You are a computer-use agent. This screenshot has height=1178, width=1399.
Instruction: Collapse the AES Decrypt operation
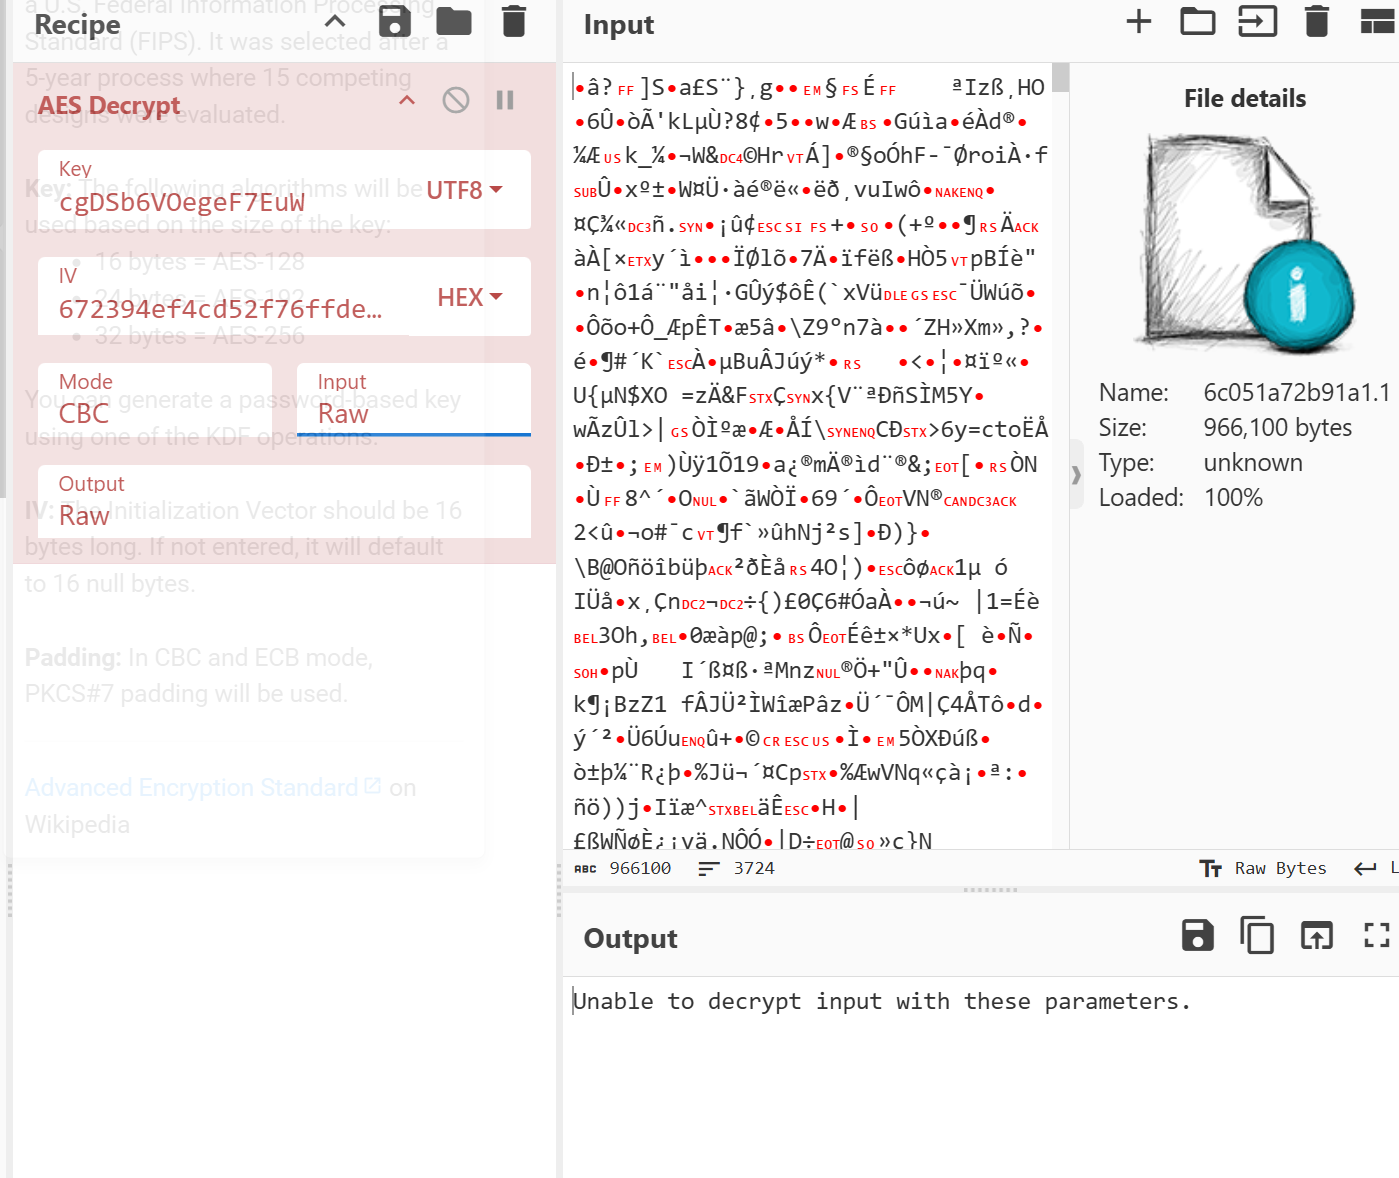pos(407,100)
